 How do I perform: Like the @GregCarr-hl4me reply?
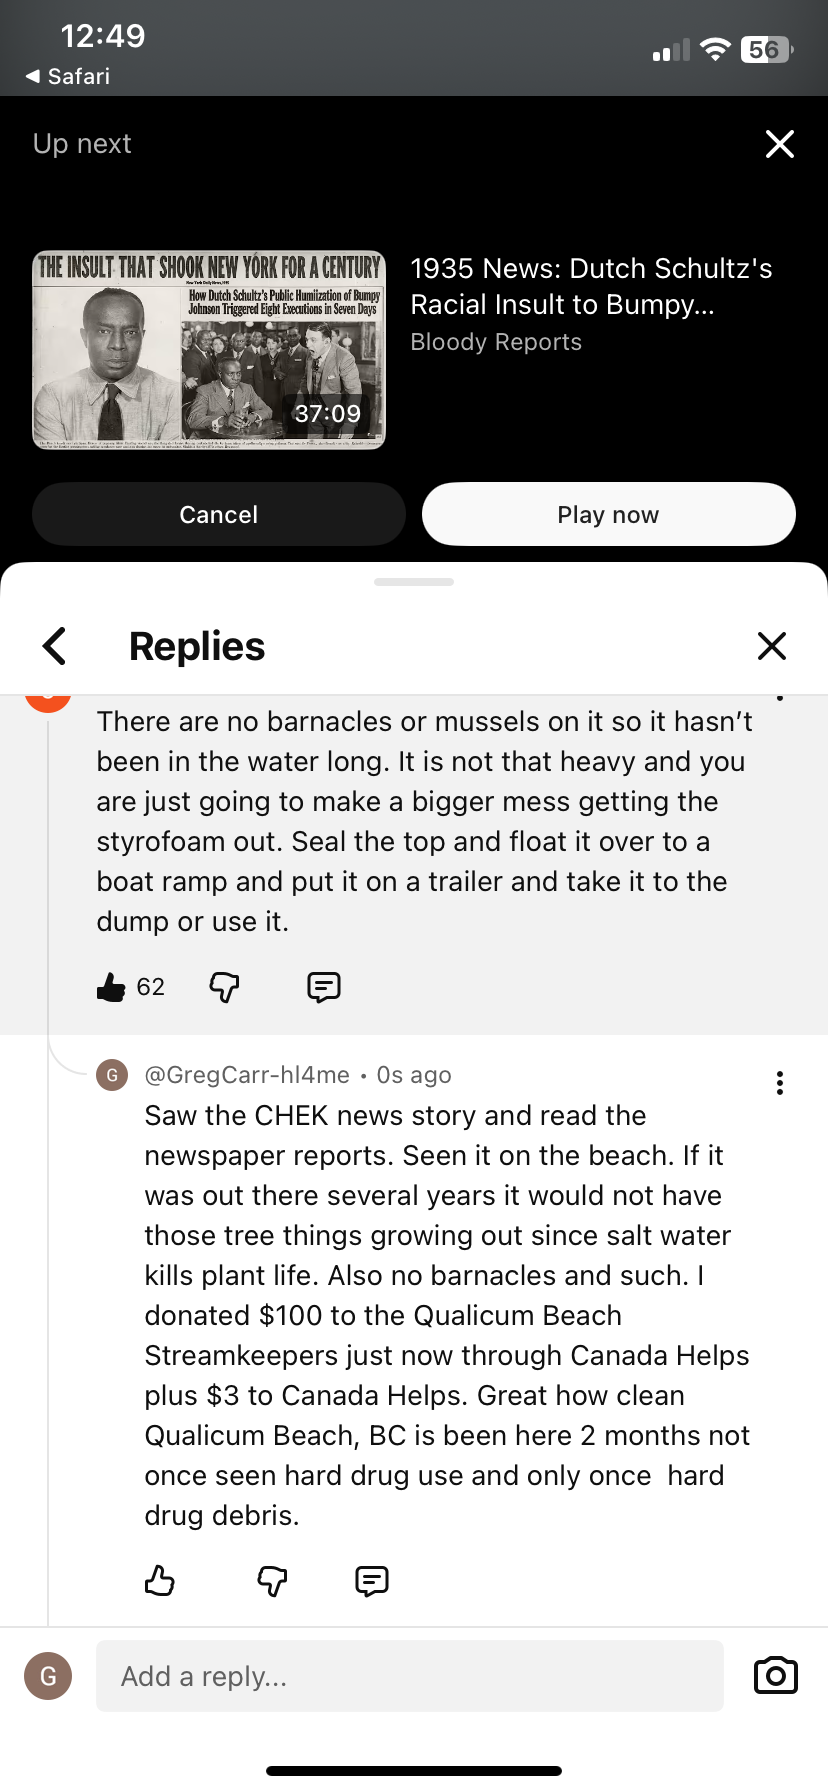160,1580
